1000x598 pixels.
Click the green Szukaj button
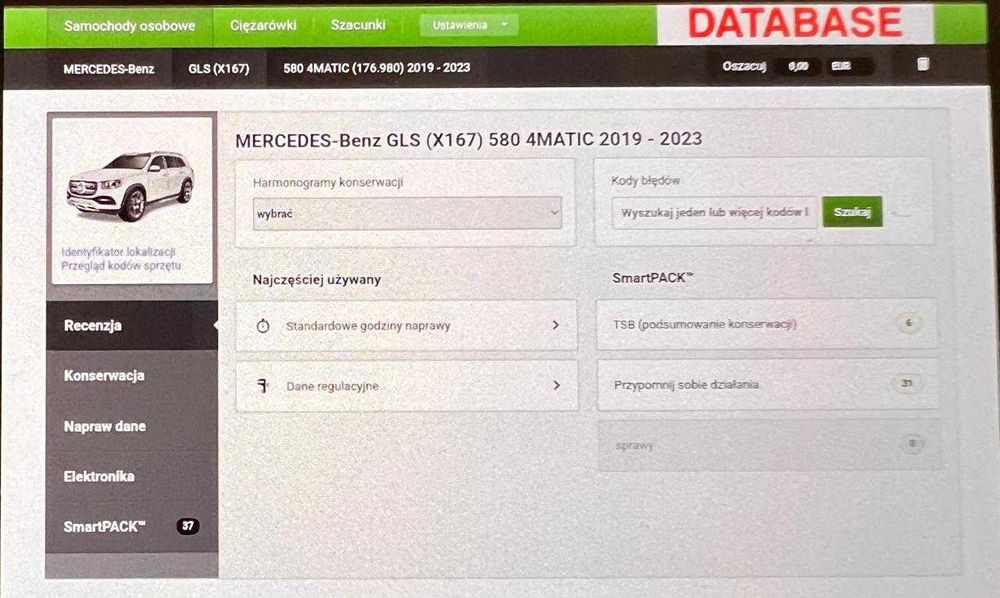(x=852, y=212)
